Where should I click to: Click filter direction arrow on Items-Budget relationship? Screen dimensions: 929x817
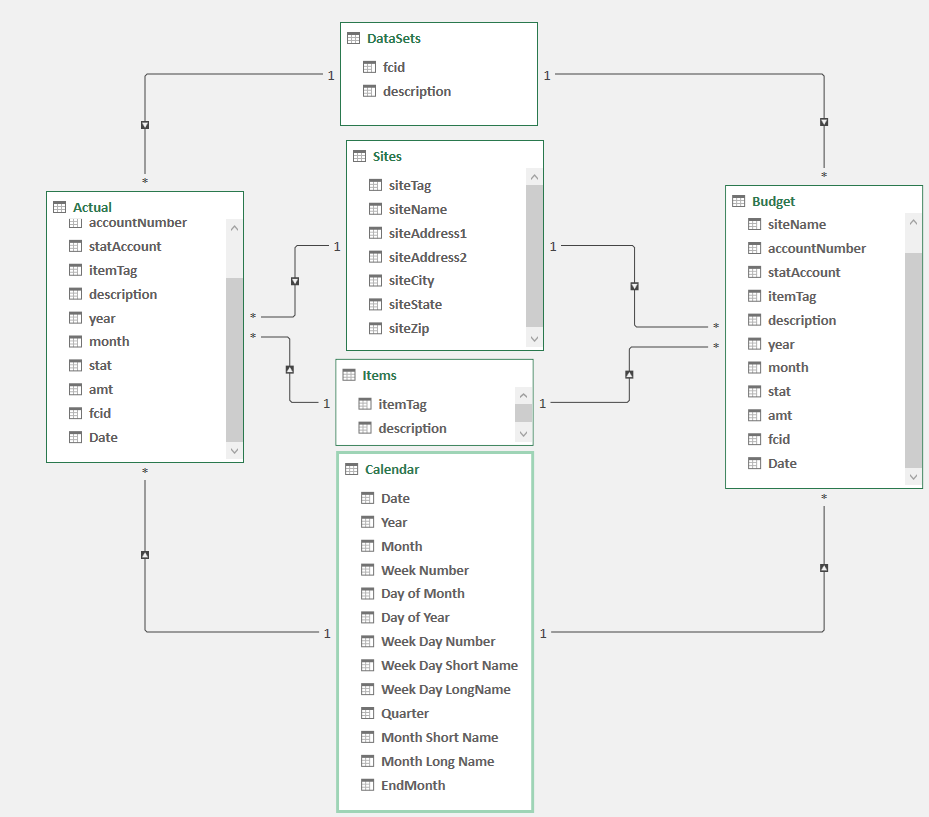coord(629,374)
